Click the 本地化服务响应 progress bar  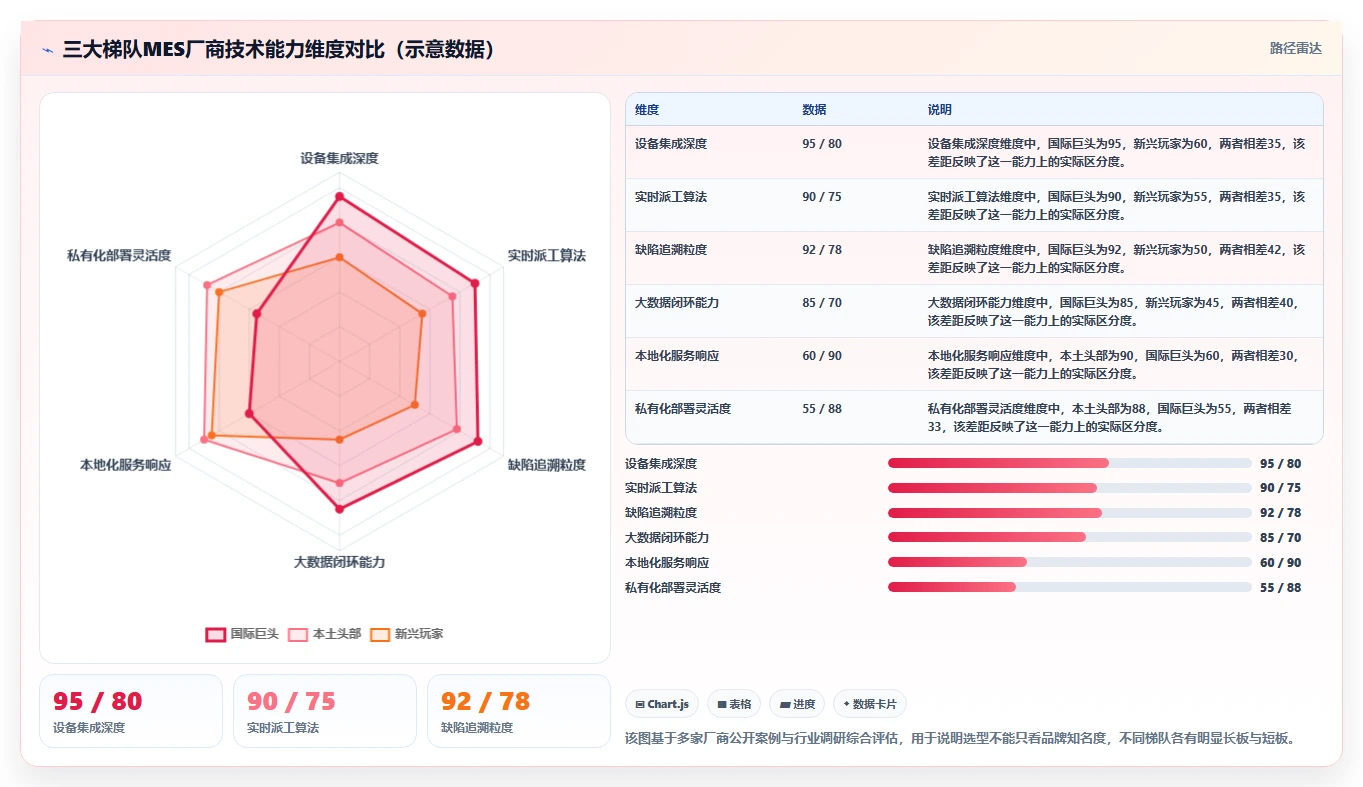point(1070,562)
